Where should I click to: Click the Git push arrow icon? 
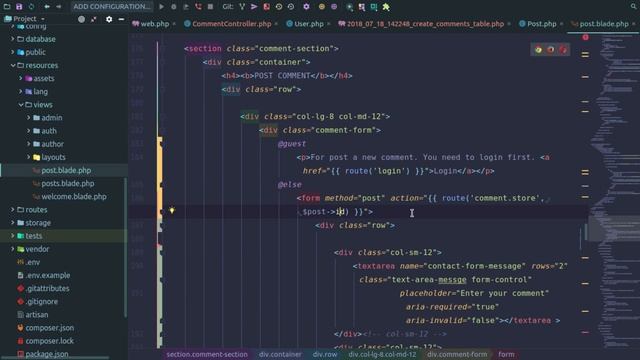[254, 7]
